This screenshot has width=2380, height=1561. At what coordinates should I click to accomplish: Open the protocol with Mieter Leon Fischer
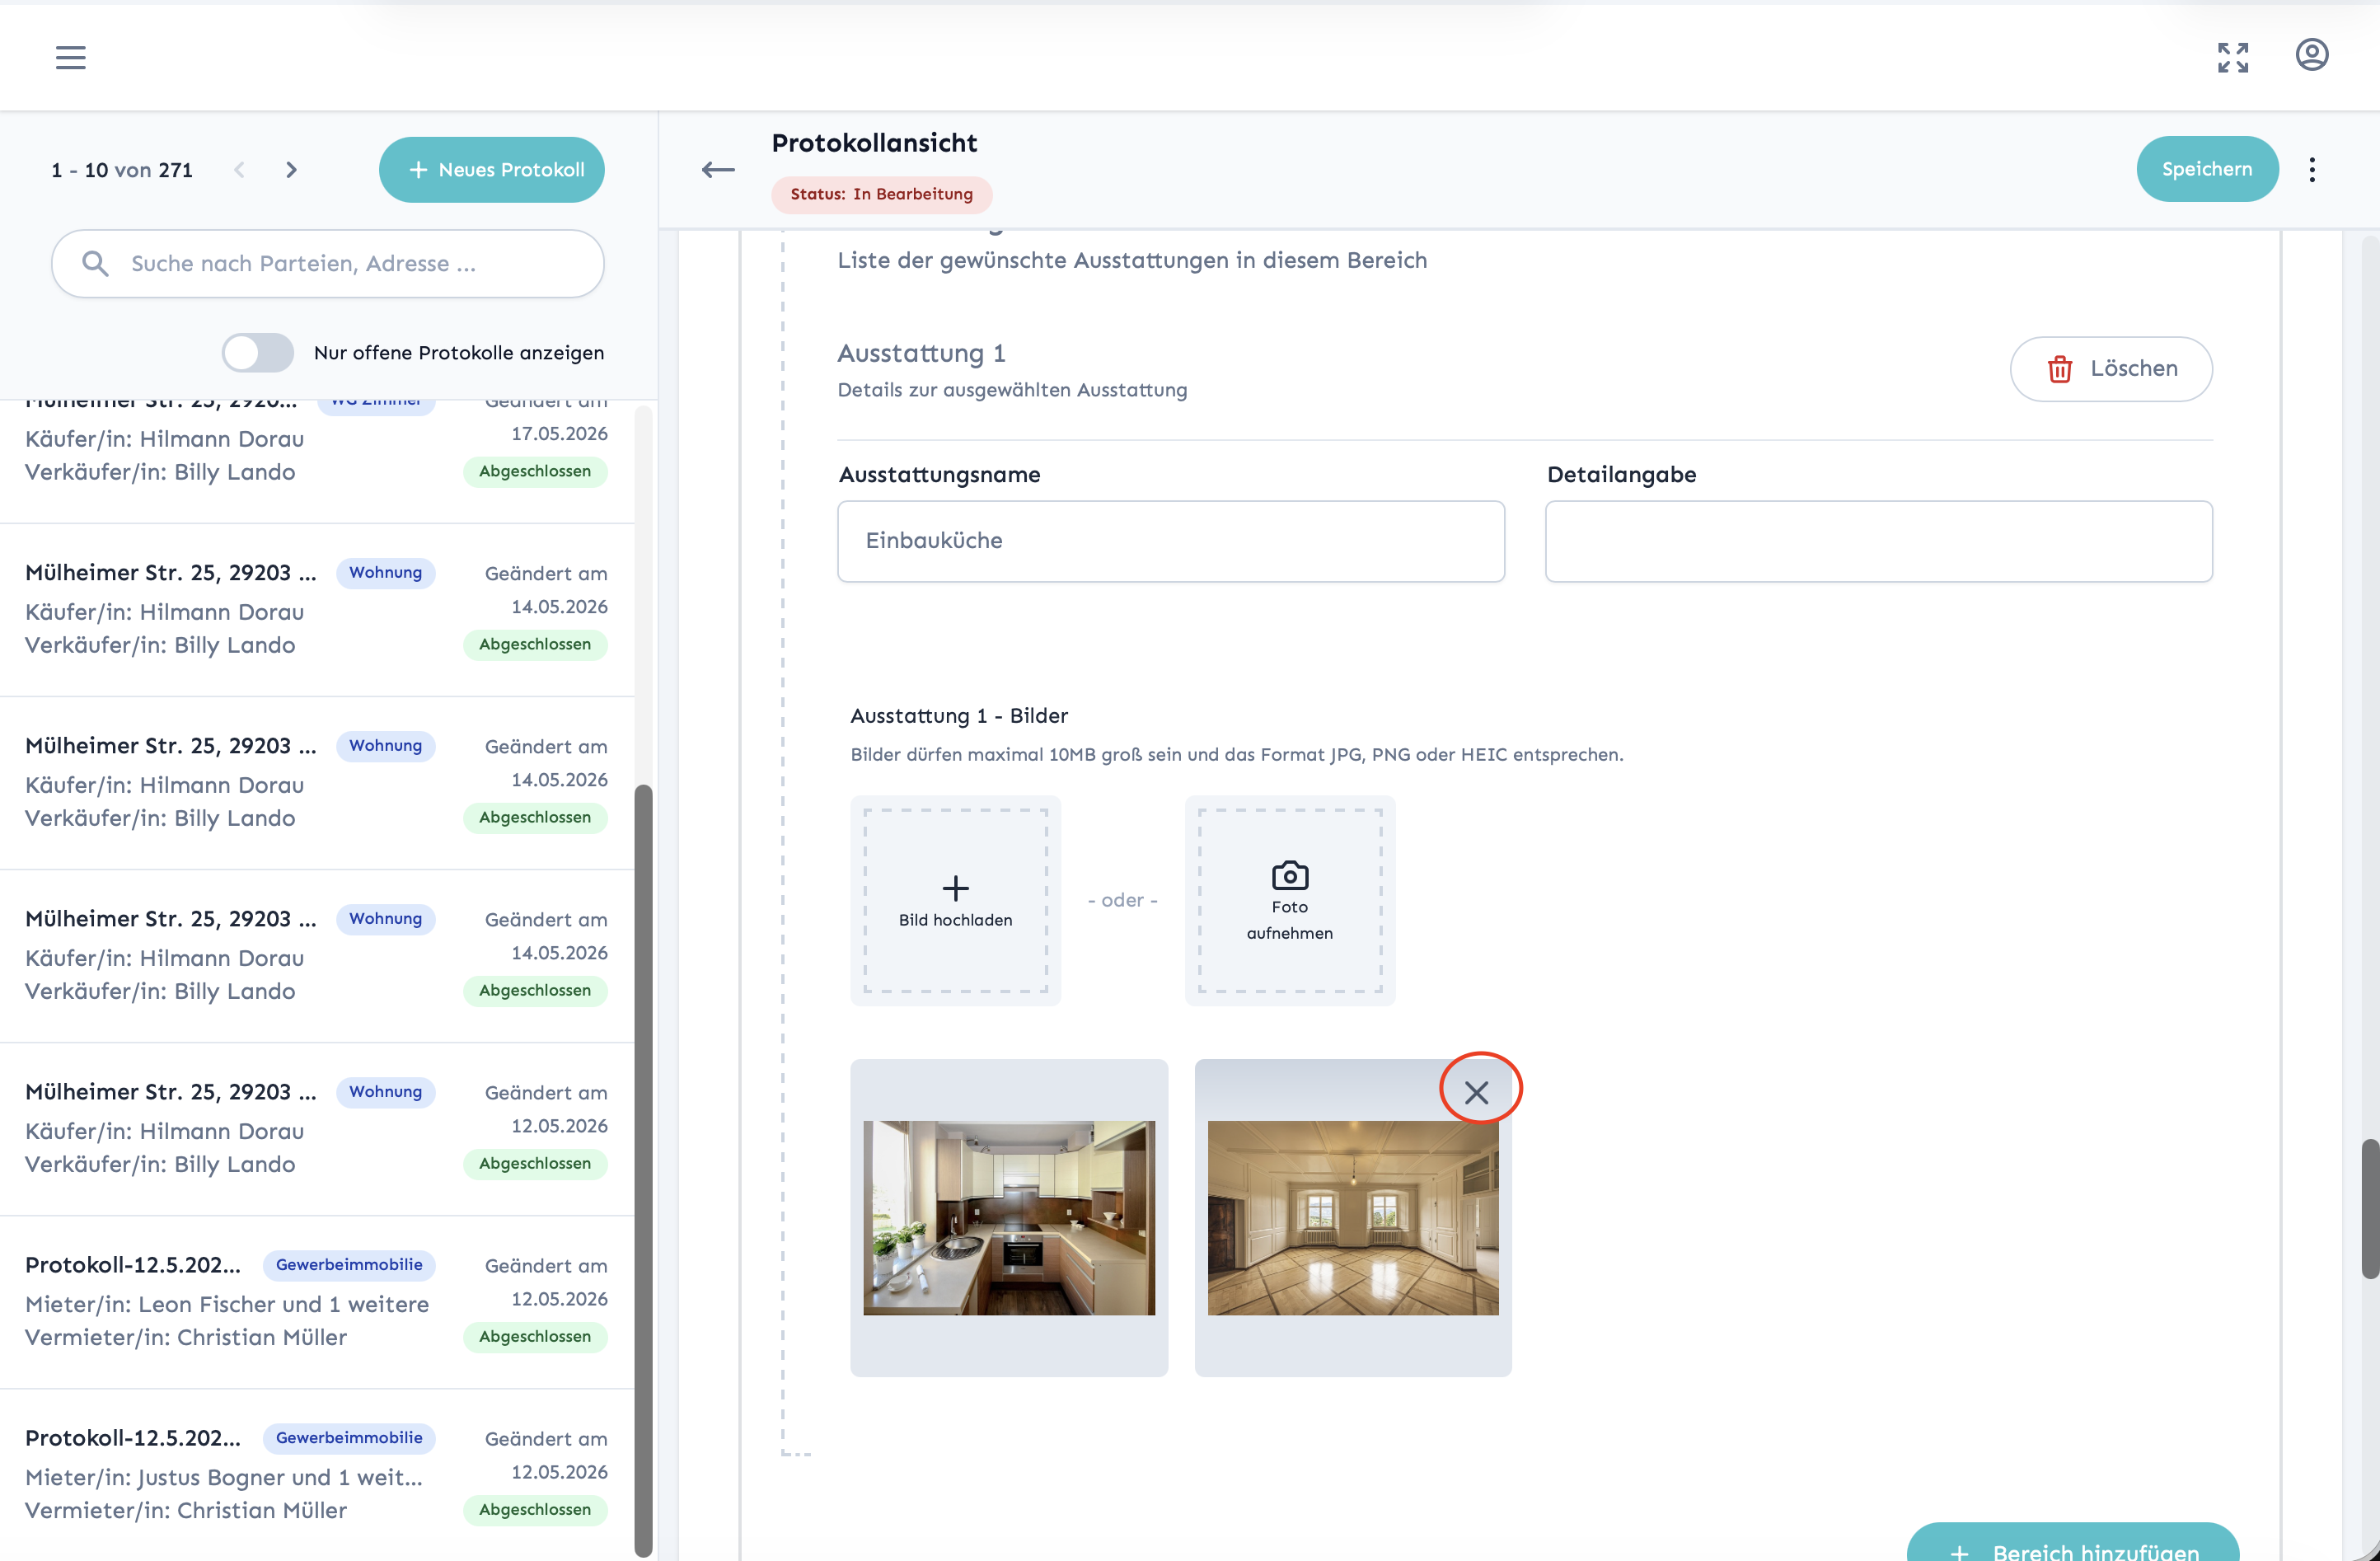[x=317, y=1301]
